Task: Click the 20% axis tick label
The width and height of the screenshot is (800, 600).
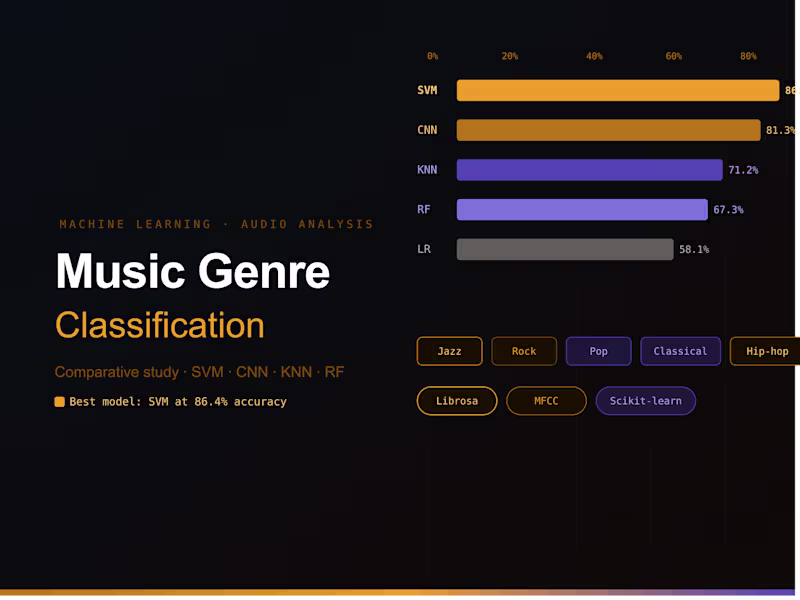Action: point(510,56)
